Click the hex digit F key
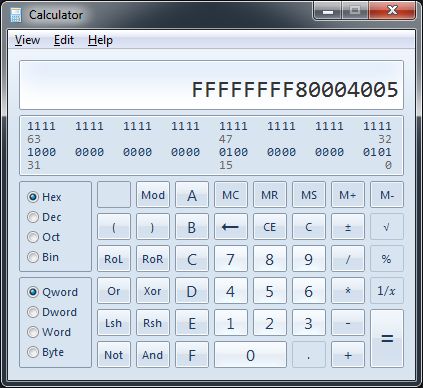Viewport: 423px width, 388px height. pyautogui.click(x=192, y=355)
